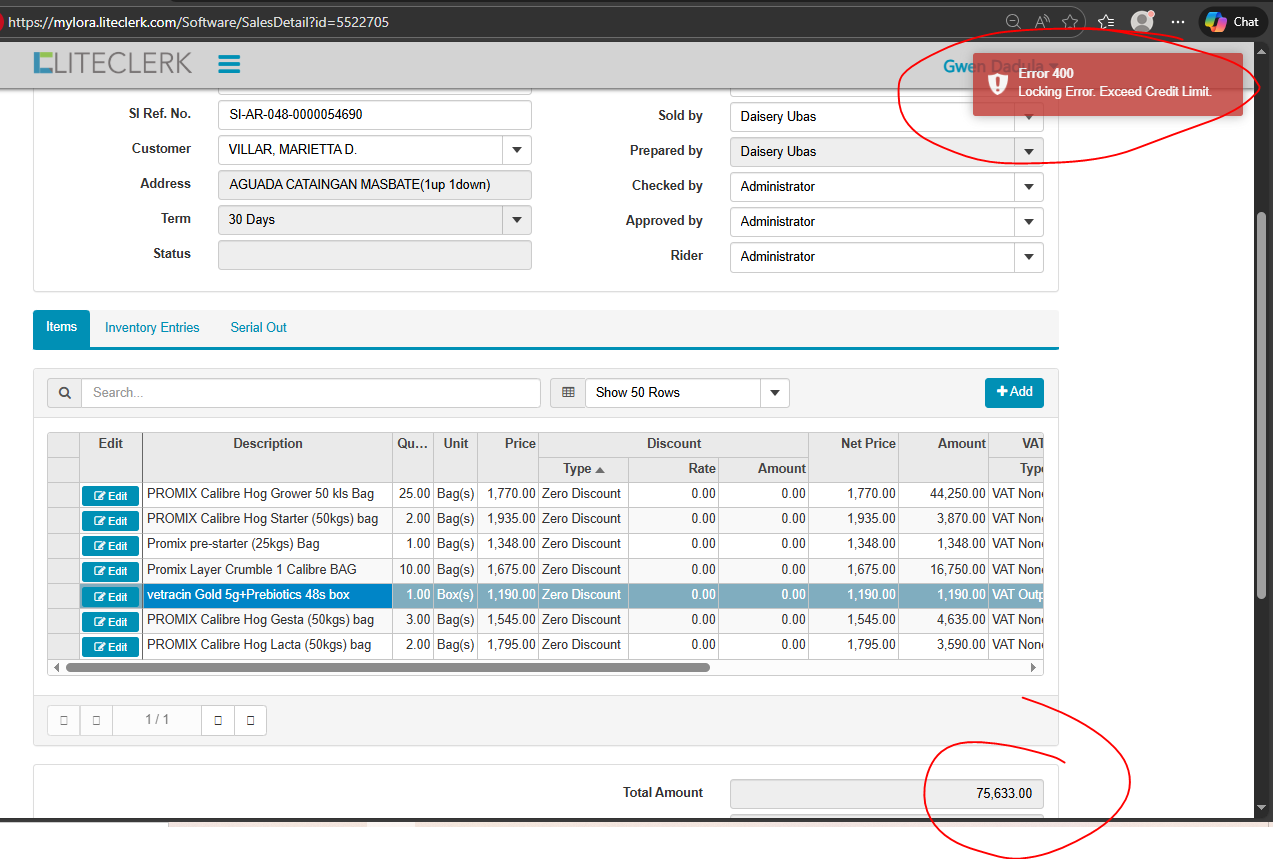Click the table grid icon beside Show 50 Rows
Image resolution: width=1273 pixels, height=859 pixels.
(x=568, y=393)
